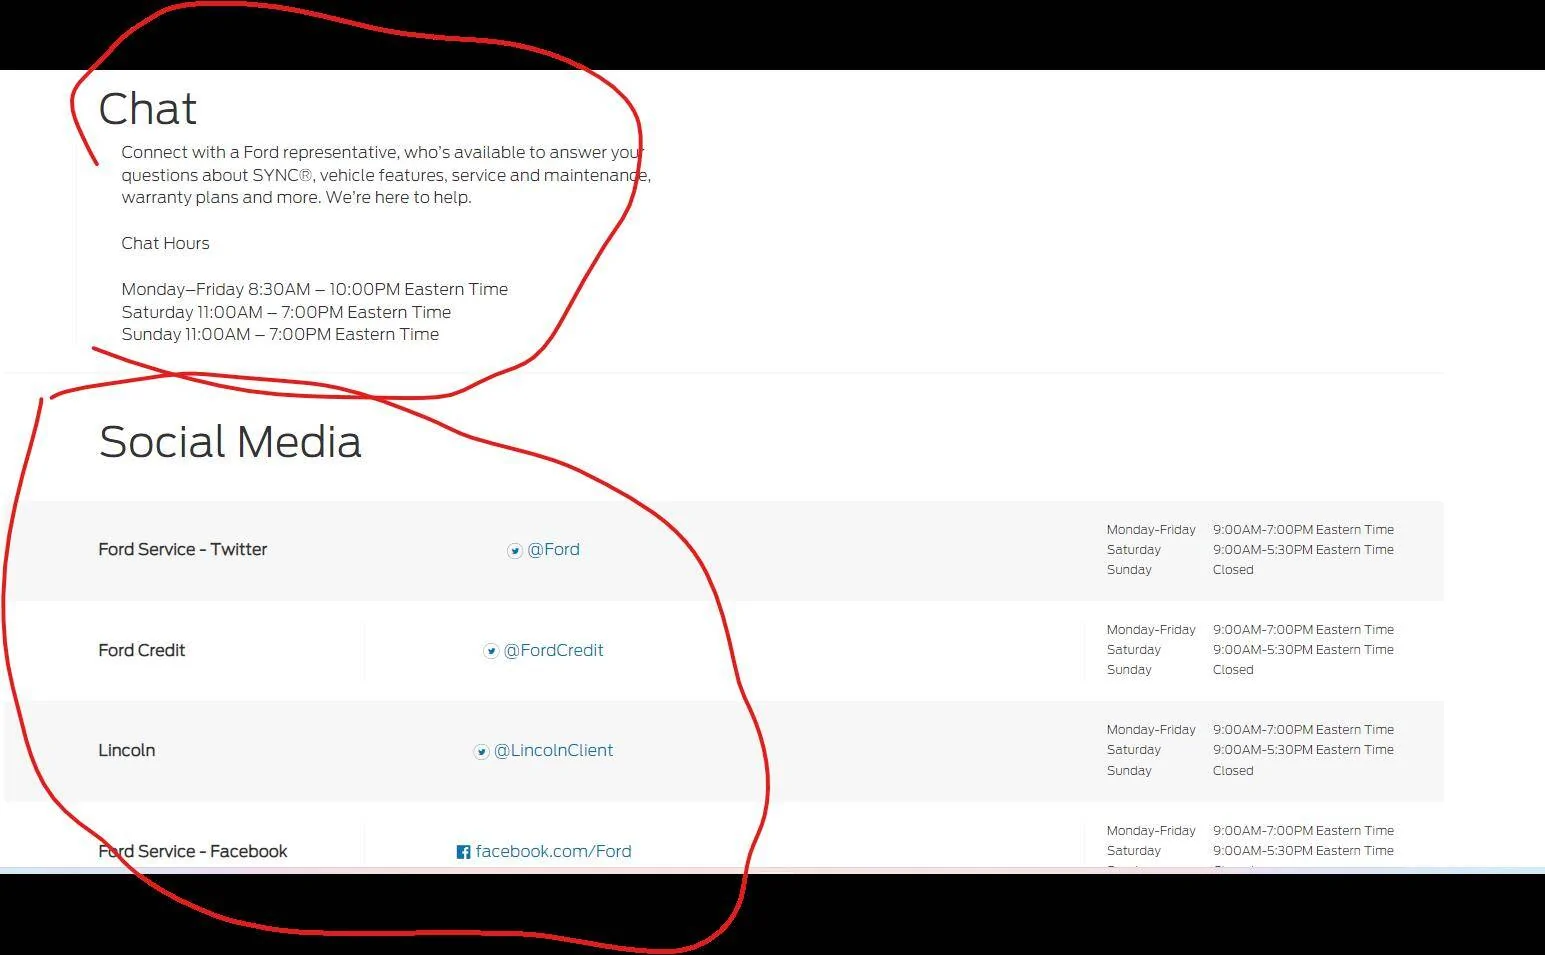This screenshot has height=955, width=1545.
Task: Click 'Saturday 11:00AM – 7:00PM Eastern Time' chat hours
Action: (286, 312)
